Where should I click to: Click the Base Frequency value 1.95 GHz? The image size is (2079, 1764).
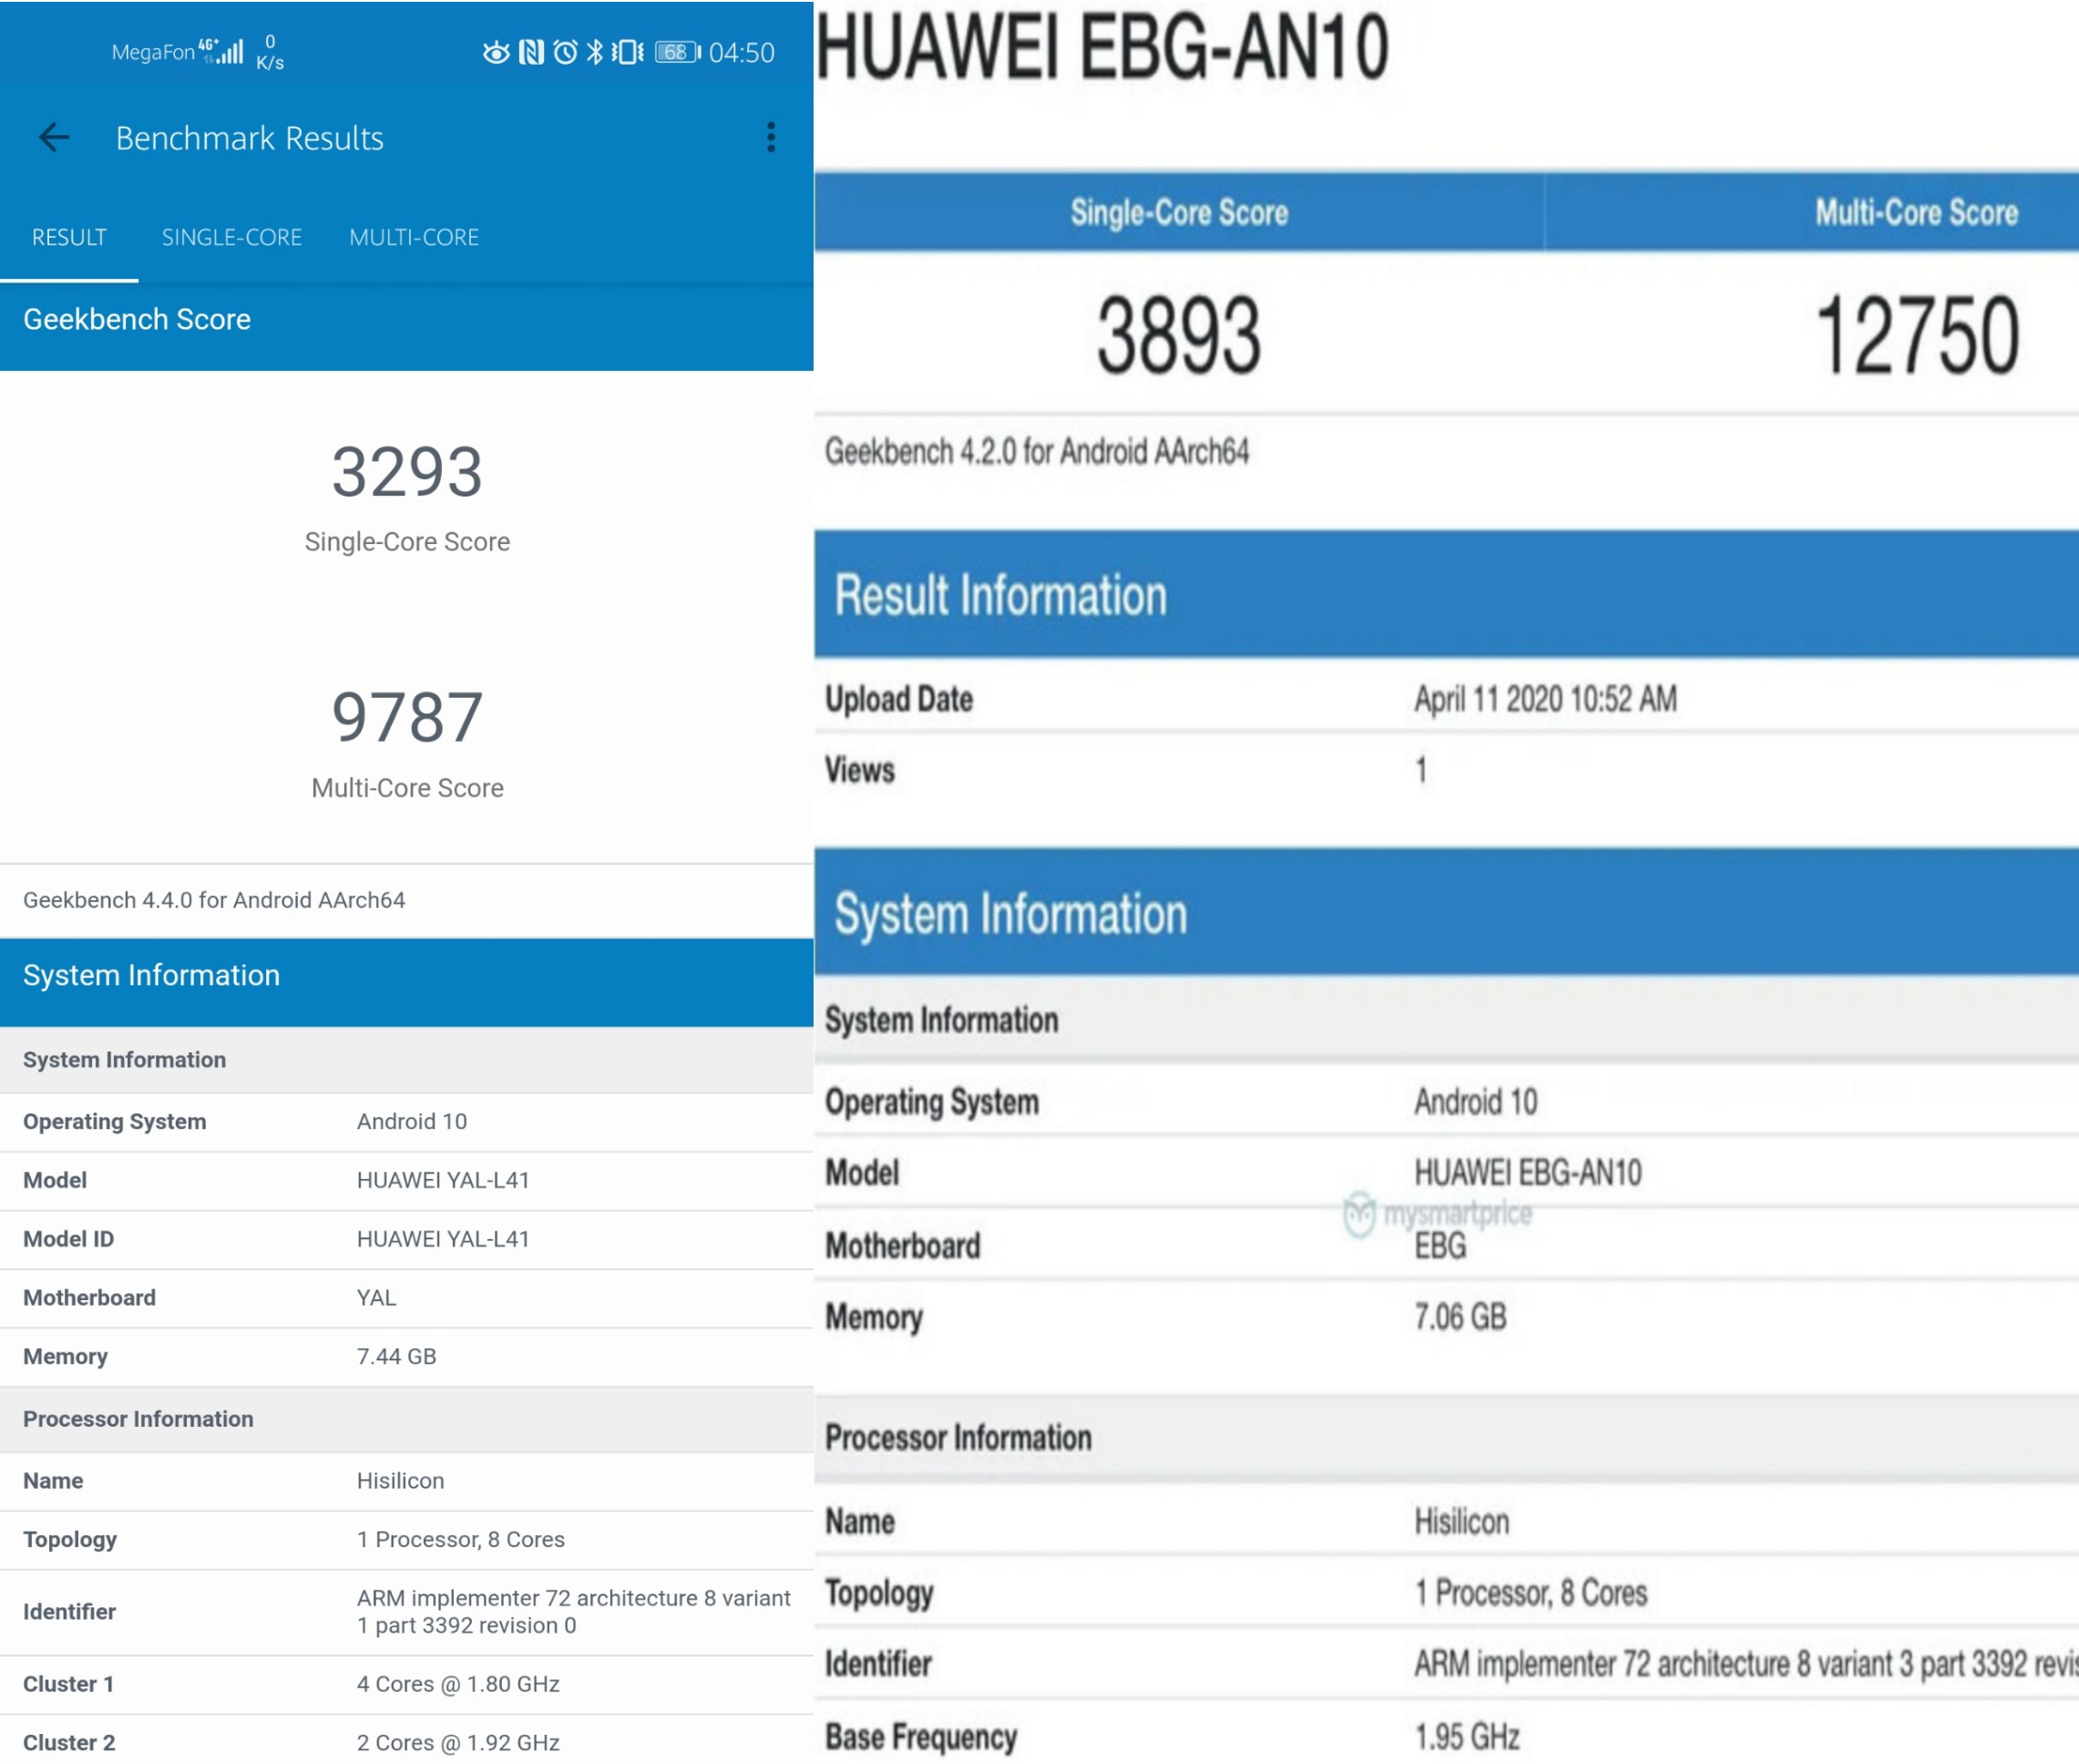(1467, 1737)
